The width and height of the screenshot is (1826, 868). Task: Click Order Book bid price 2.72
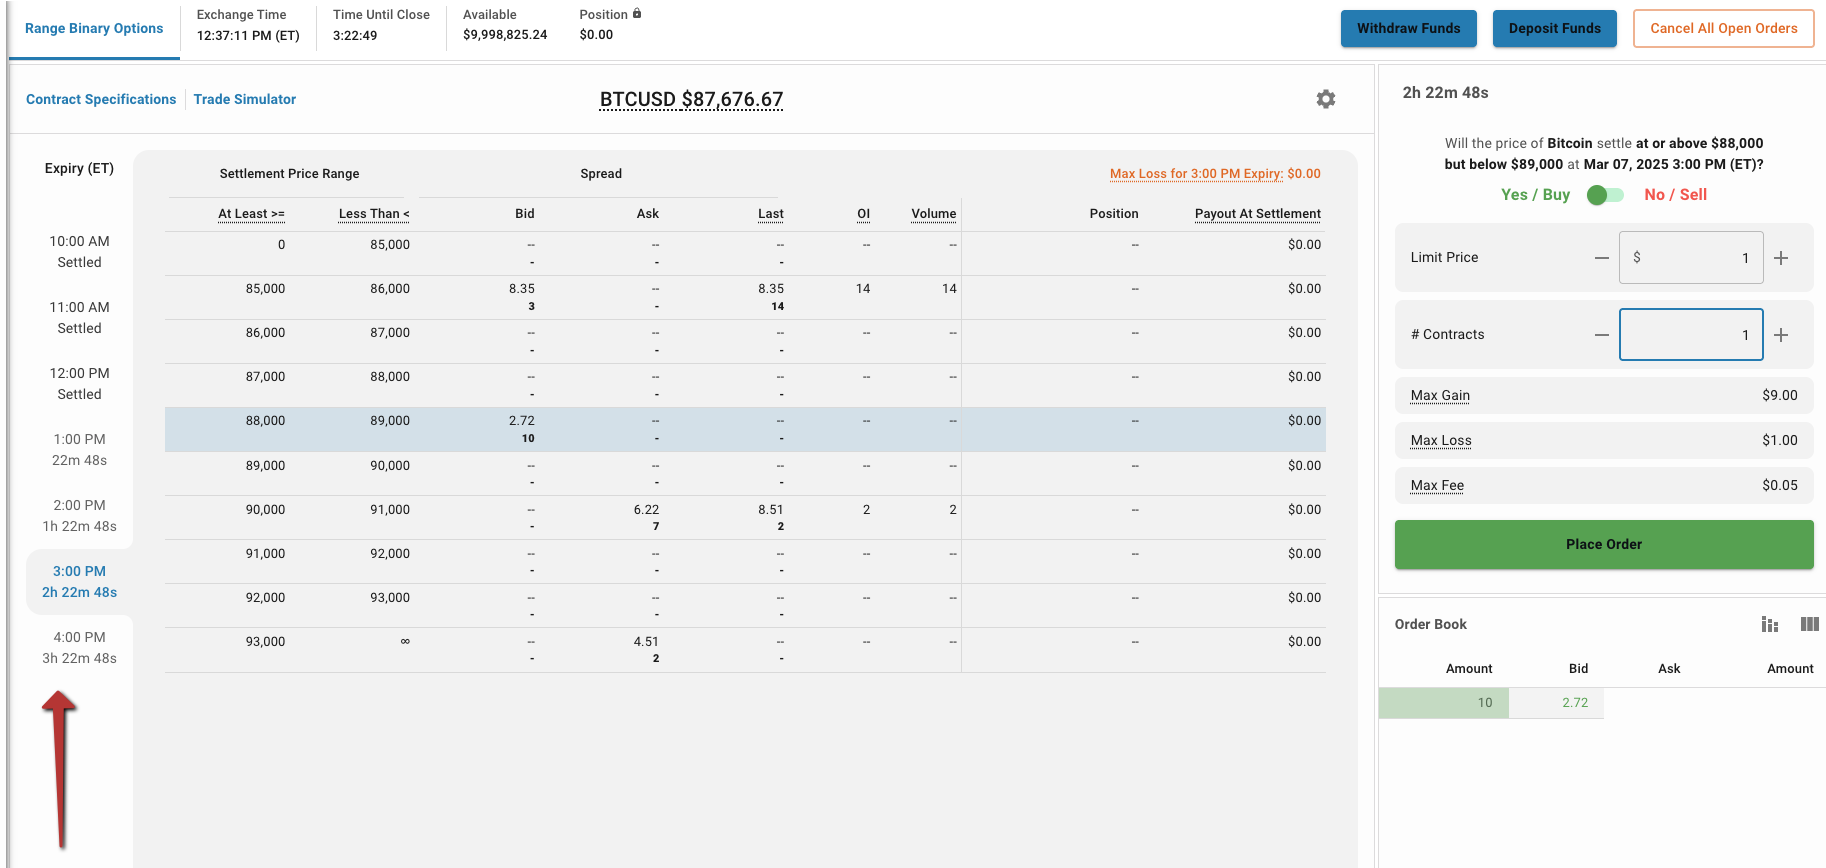[x=1575, y=703]
